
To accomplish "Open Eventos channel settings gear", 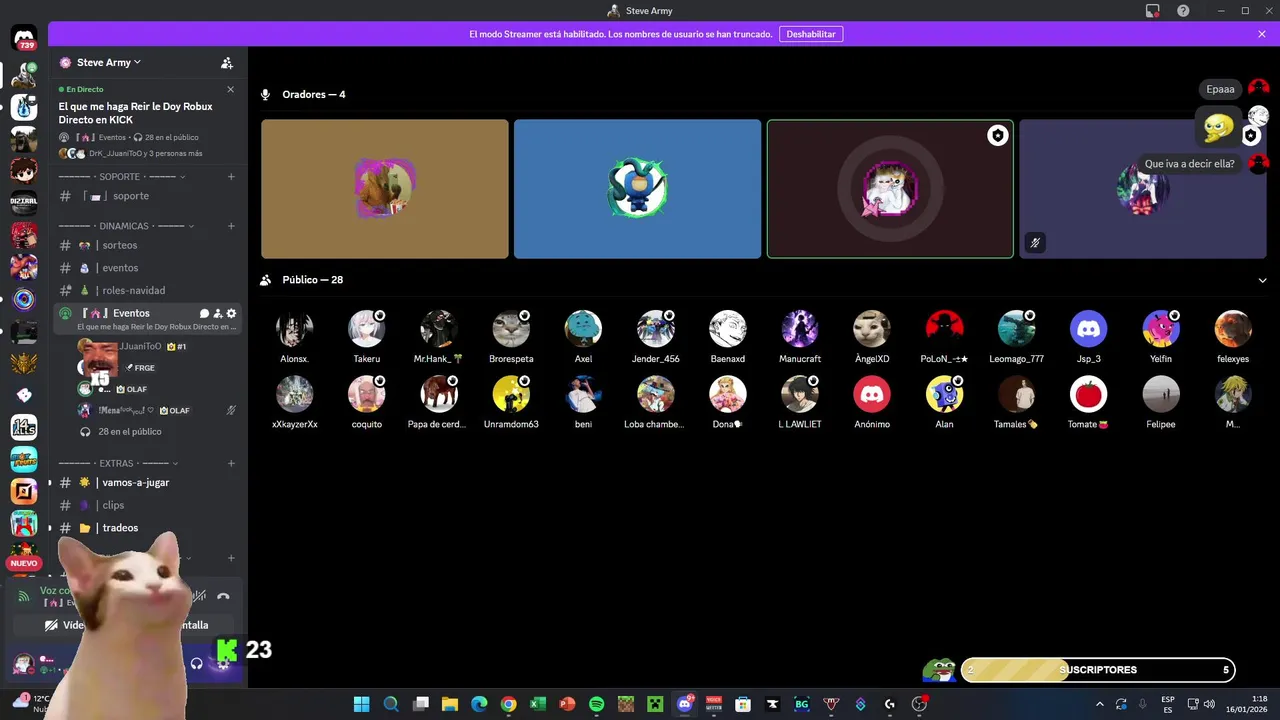I will [231, 314].
